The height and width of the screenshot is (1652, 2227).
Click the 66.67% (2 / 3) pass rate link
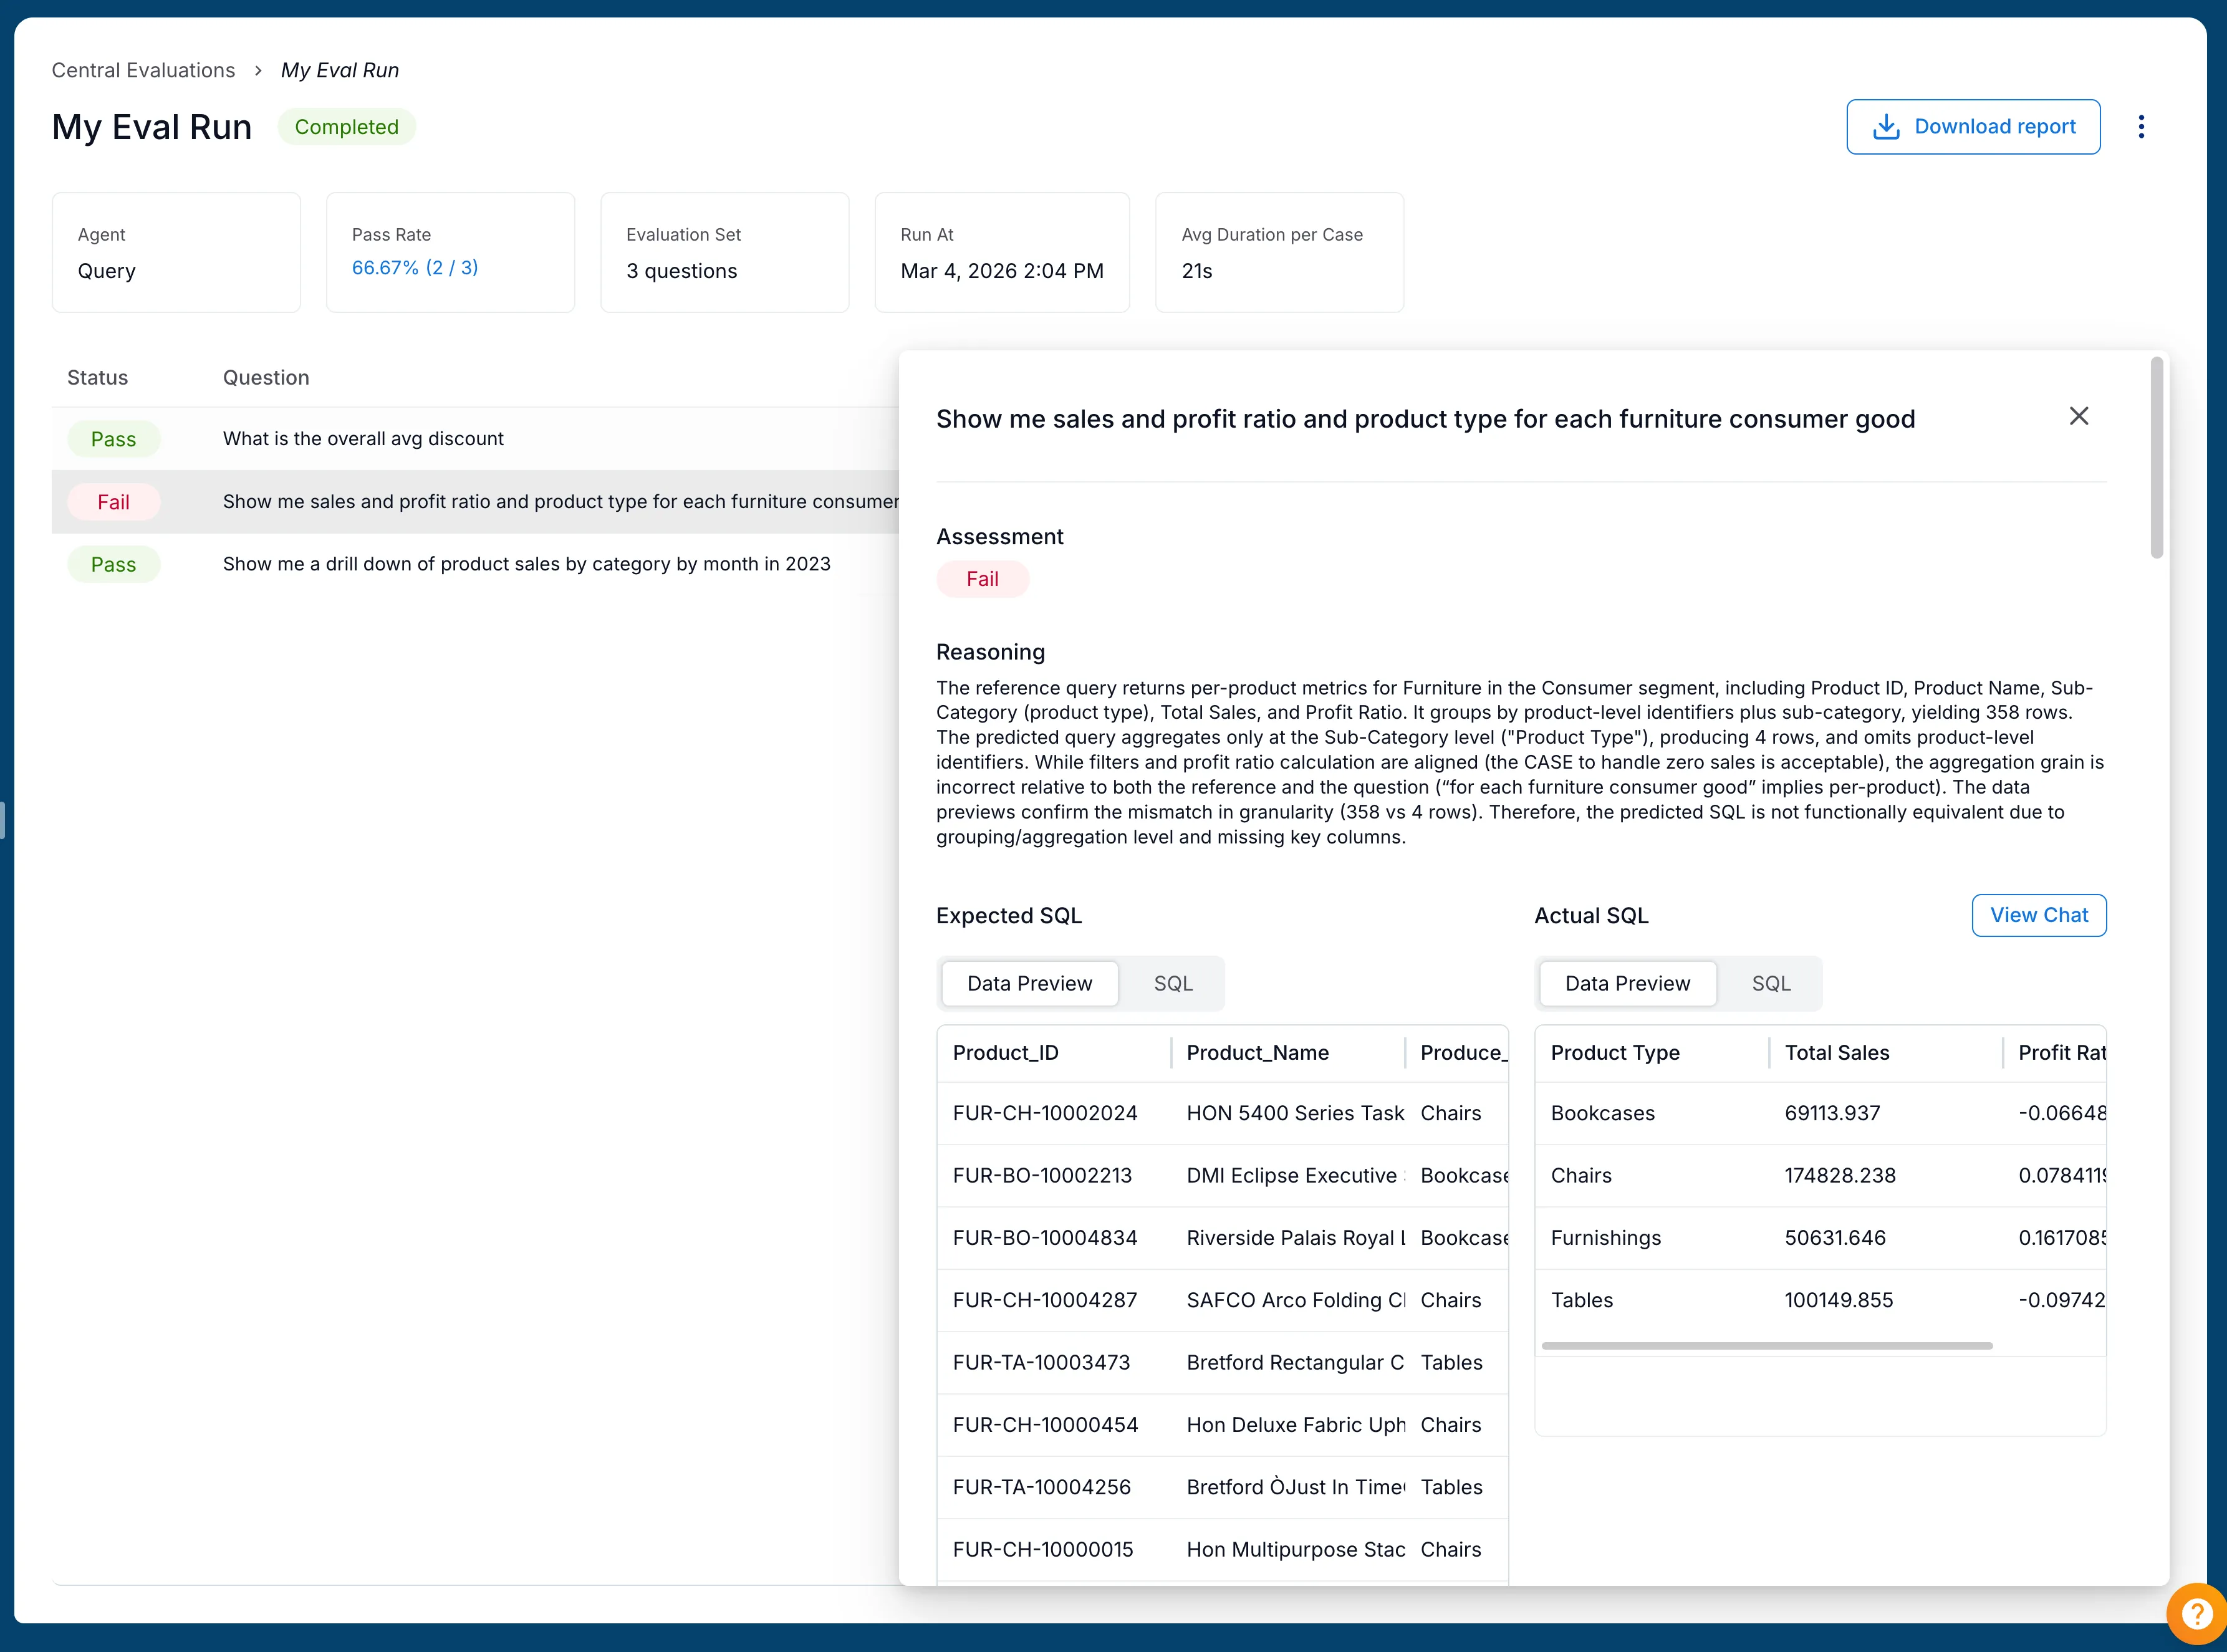pos(414,268)
